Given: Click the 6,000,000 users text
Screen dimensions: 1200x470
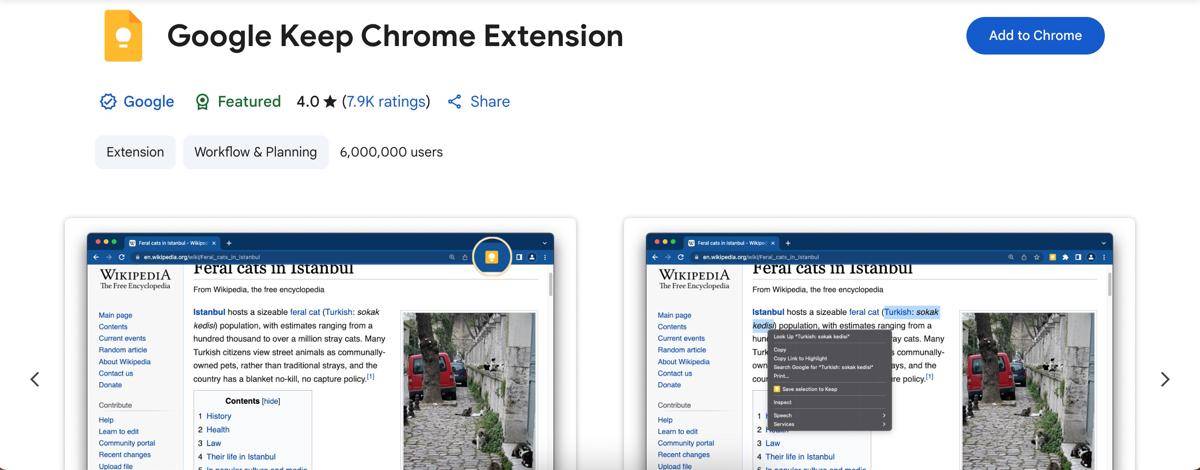Looking at the screenshot, I should (391, 152).
